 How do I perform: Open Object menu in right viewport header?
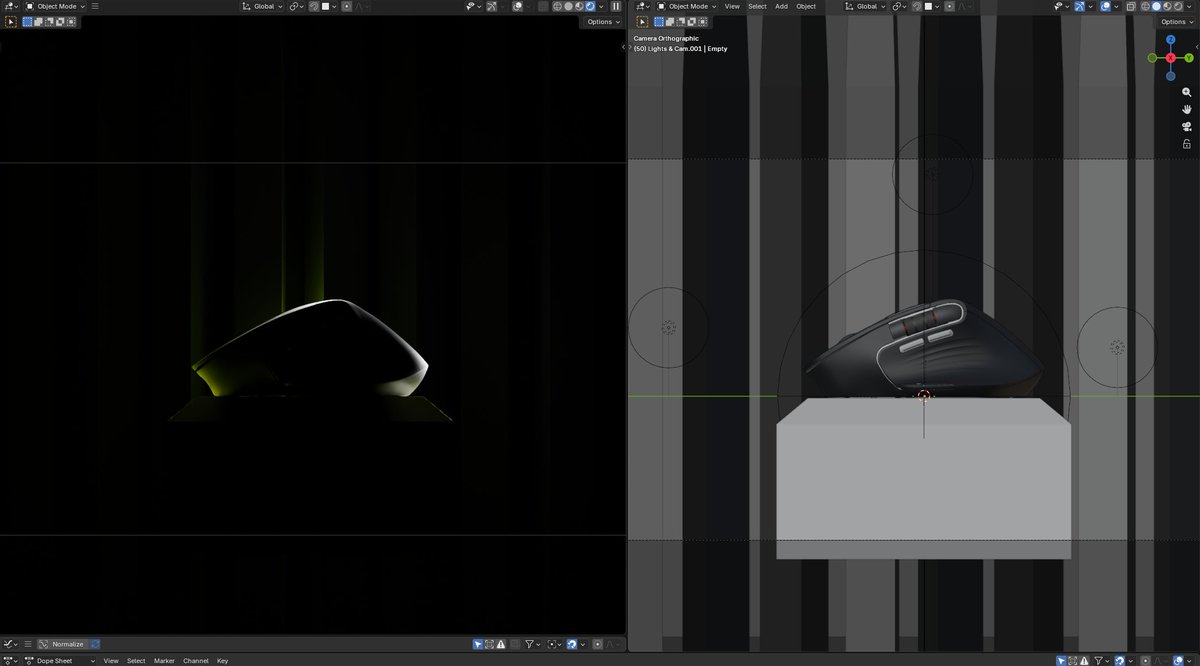pos(806,6)
